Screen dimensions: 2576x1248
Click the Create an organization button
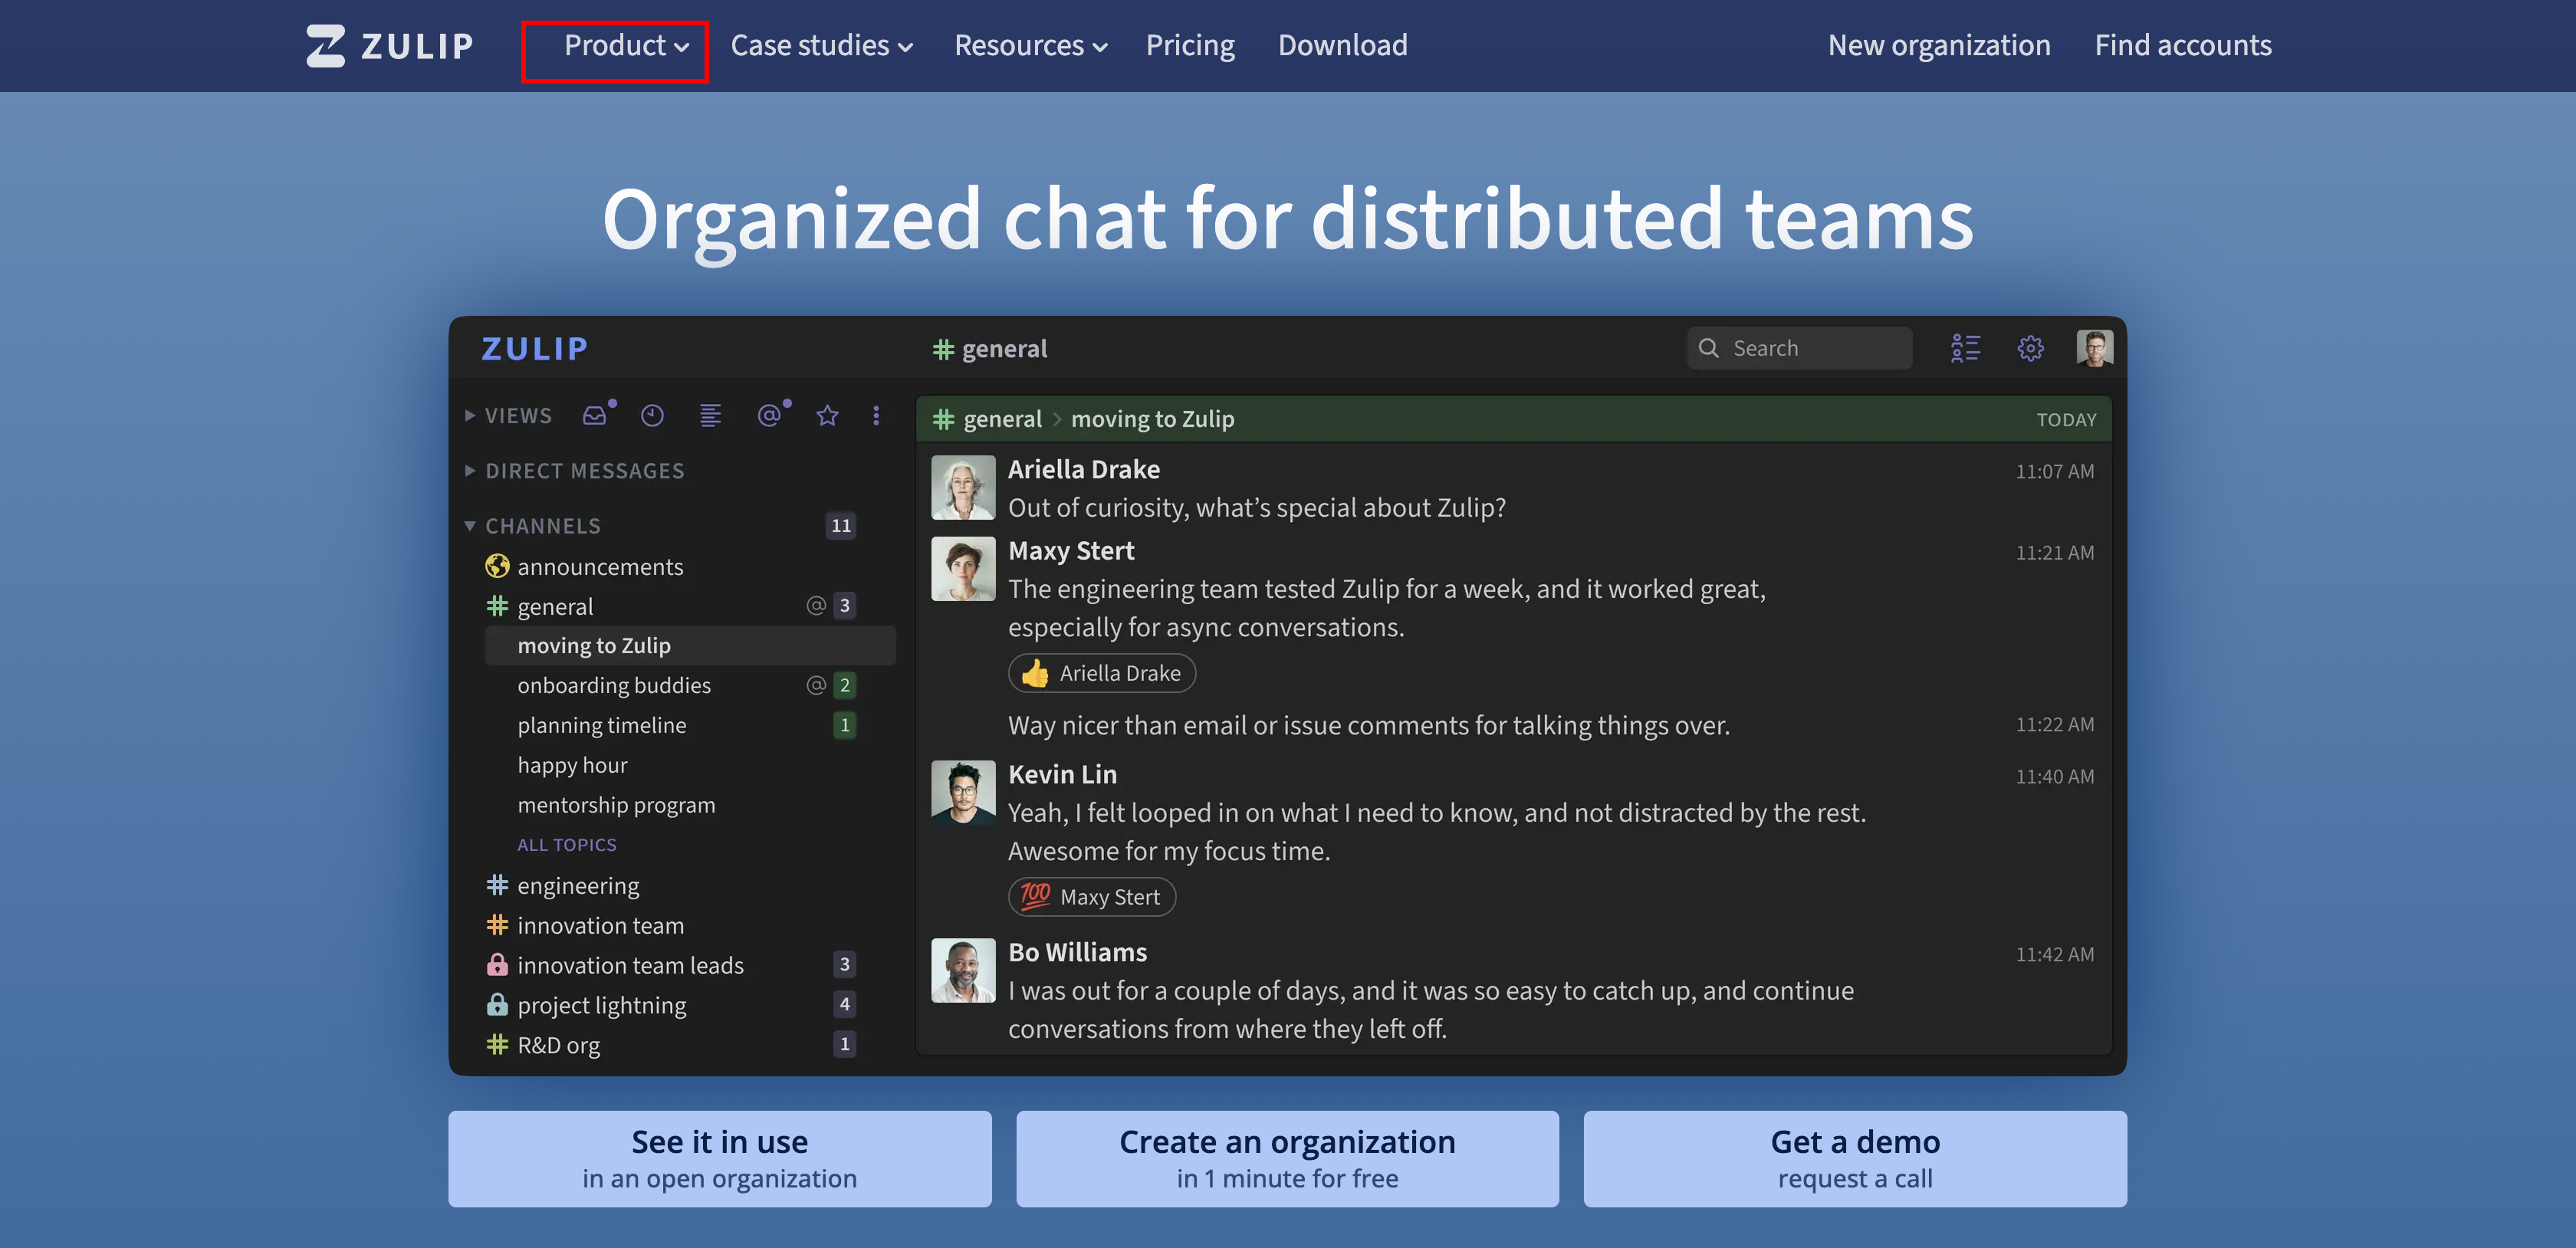[x=1287, y=1158]
